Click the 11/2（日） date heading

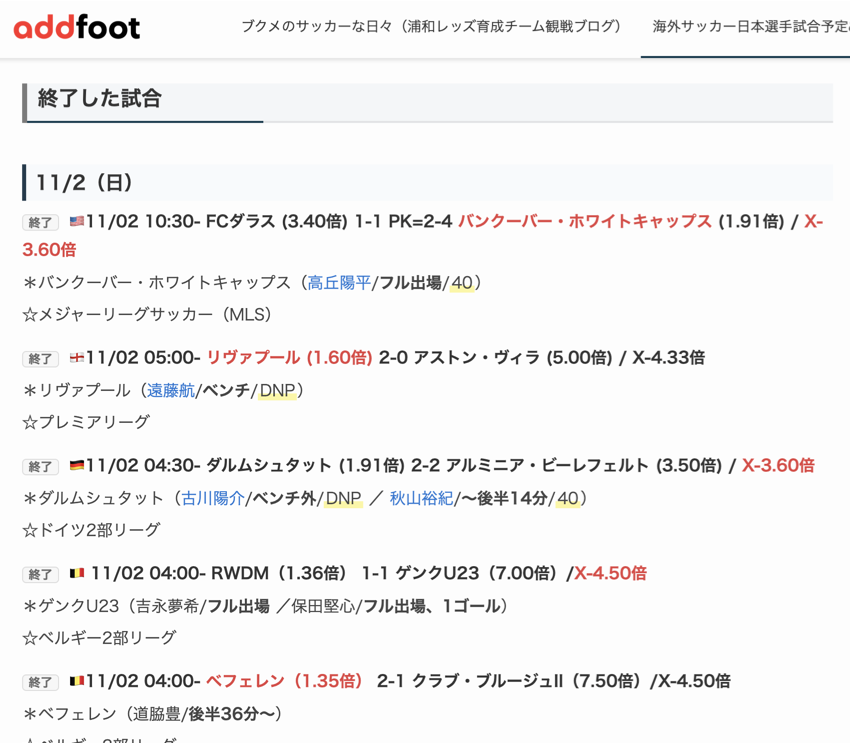tap(84, 182)
